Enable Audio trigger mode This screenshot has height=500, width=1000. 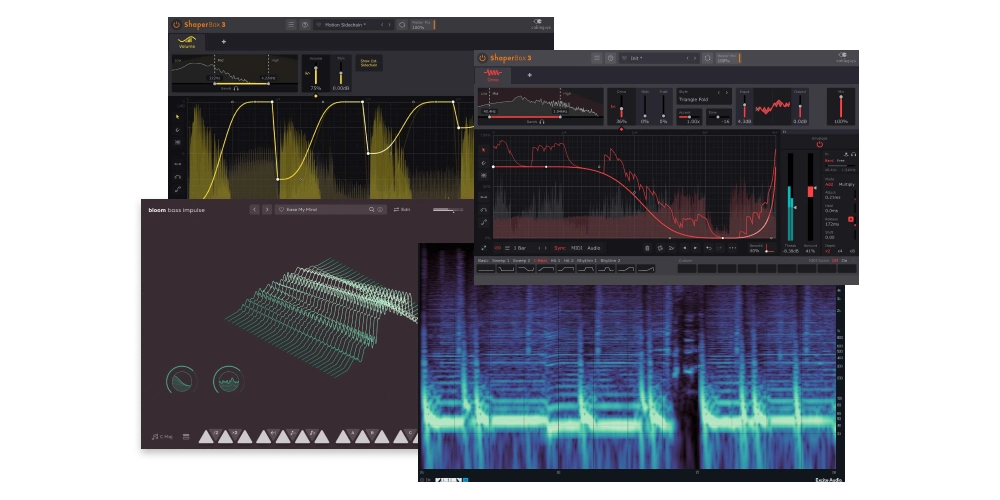point(594,248)
